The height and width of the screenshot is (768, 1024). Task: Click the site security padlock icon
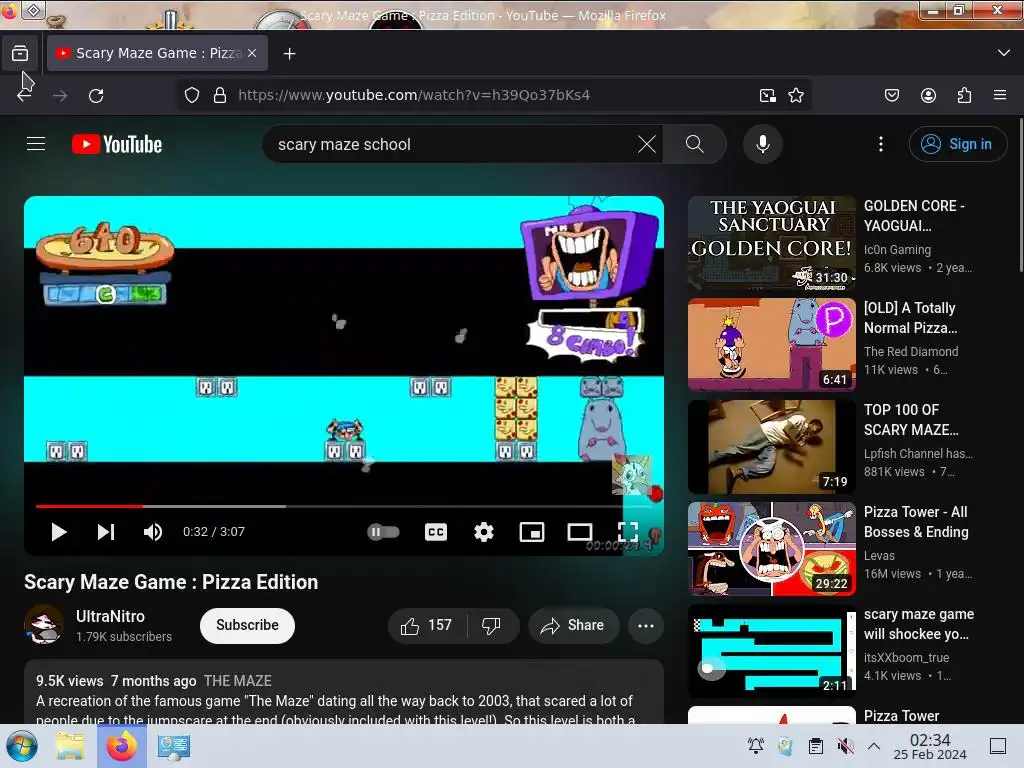pos(220,95)
